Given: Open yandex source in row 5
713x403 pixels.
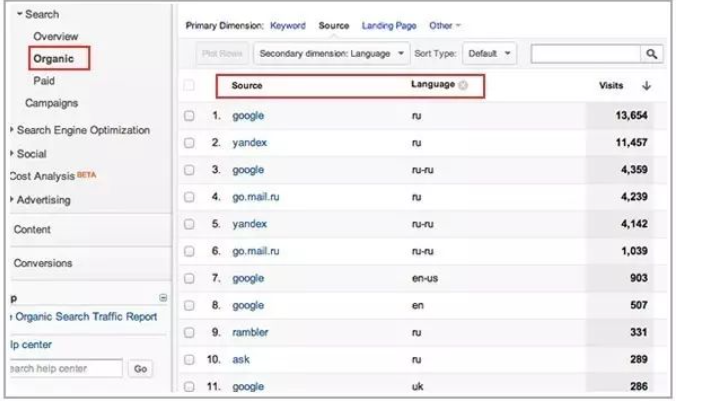Looking at the screenshot, I should 250,224.
